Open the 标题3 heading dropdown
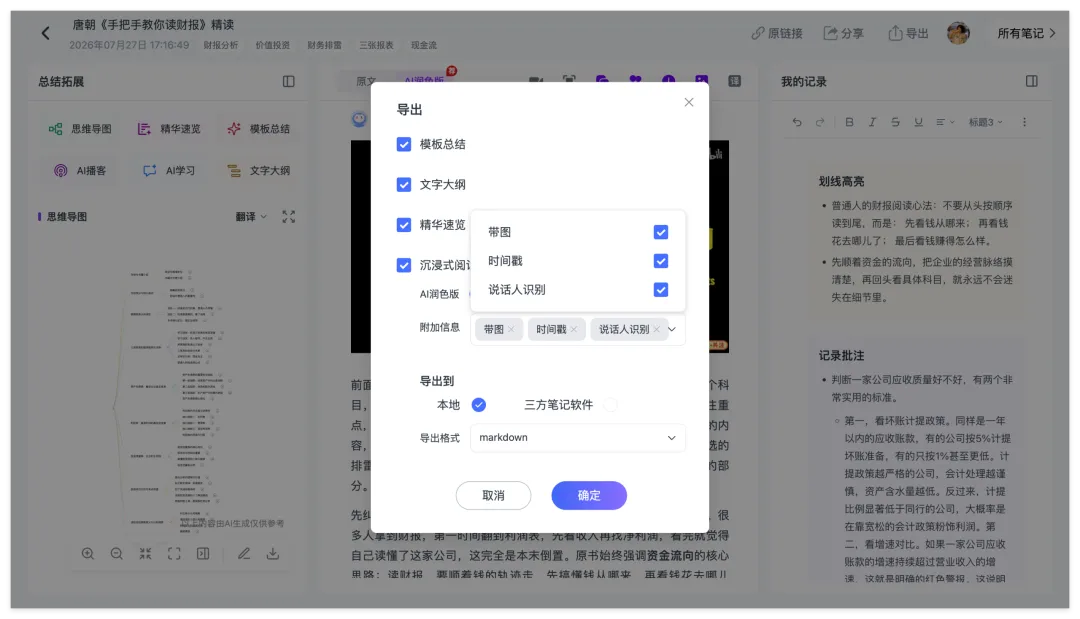Image resolution: width=1080 pixels, height=619 pixels. point(986,122)
